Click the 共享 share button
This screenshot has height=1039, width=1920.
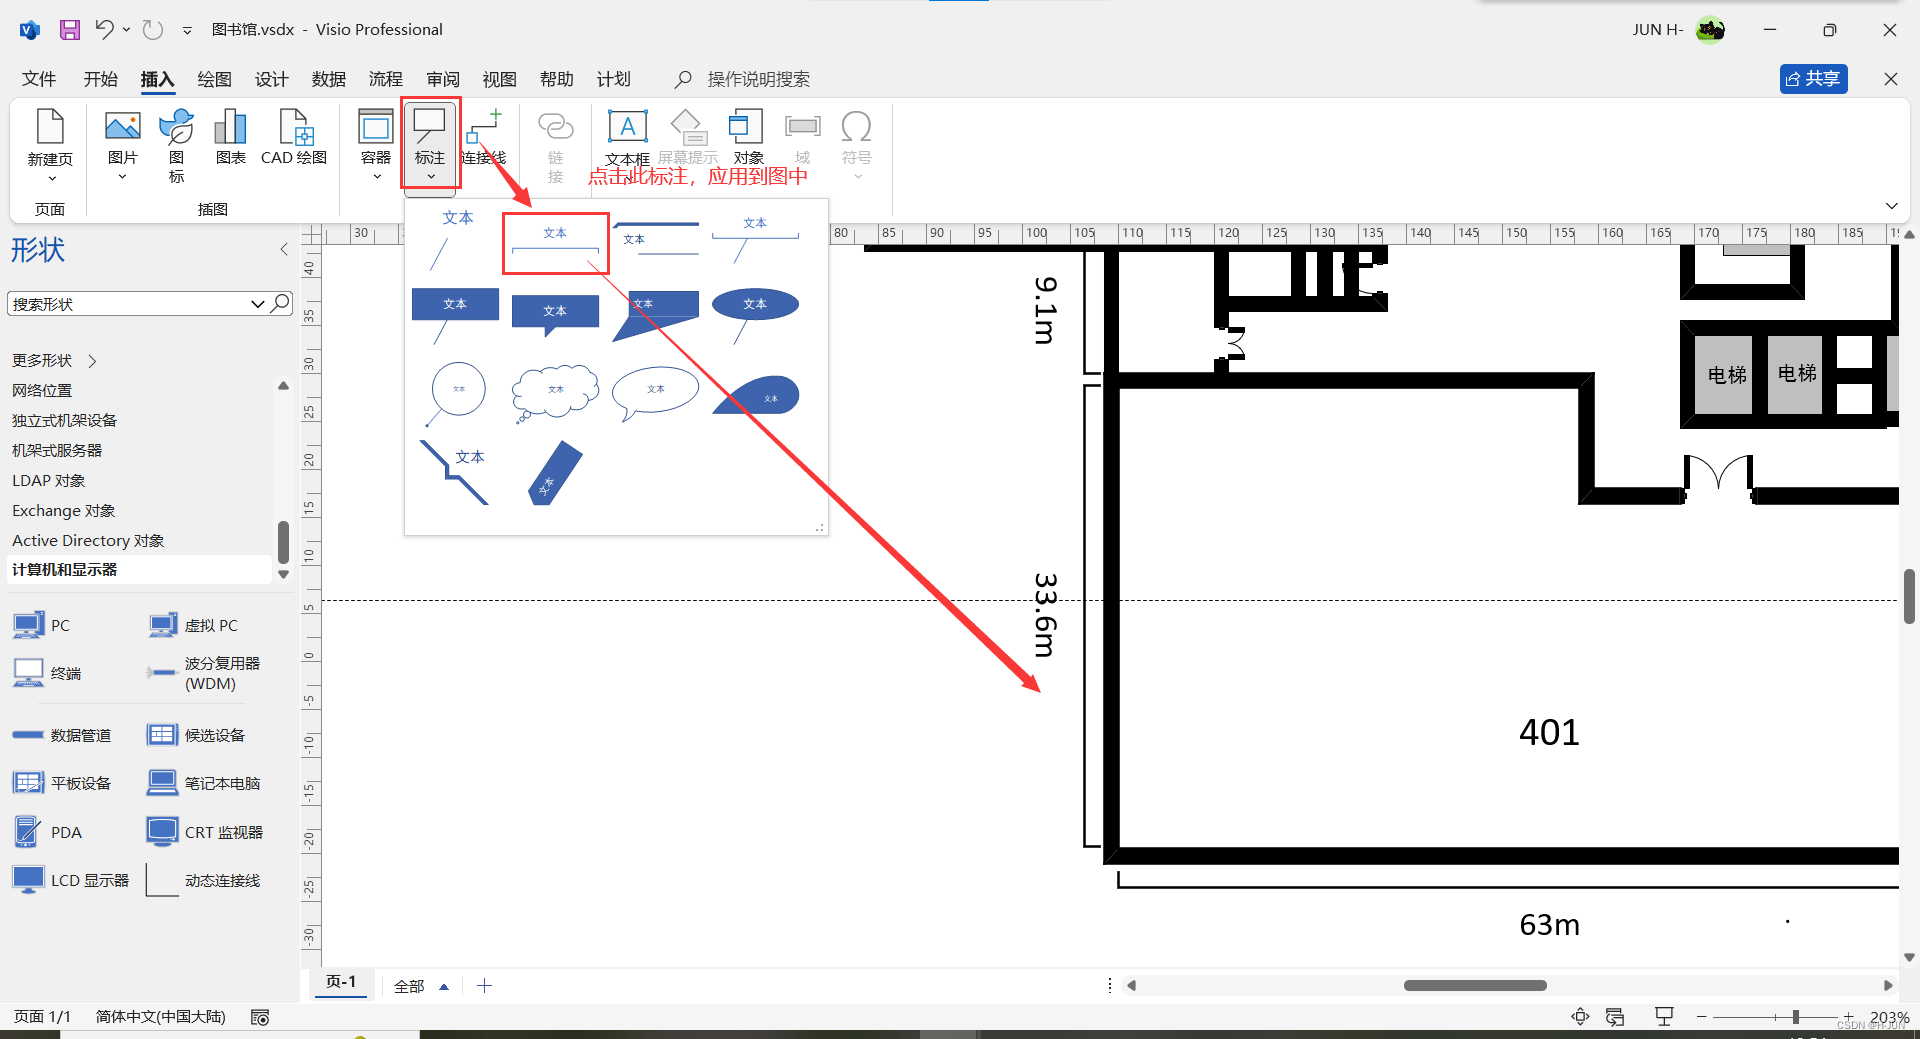click(x=1813, y=79)
